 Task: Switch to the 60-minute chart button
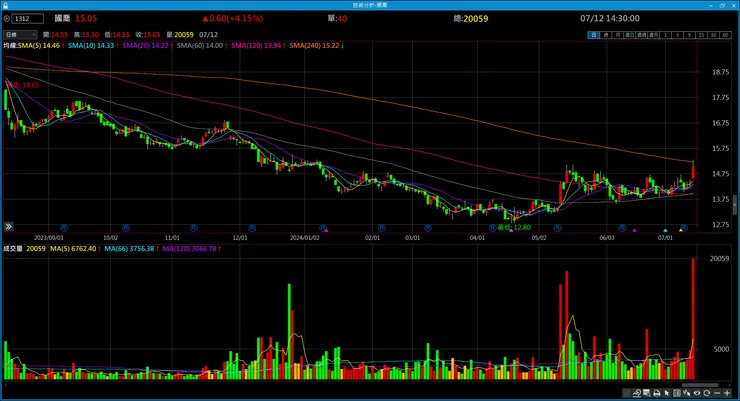725,35
